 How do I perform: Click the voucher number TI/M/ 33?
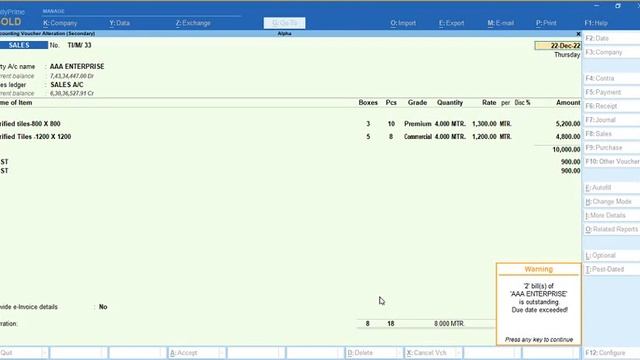[79, 45]
